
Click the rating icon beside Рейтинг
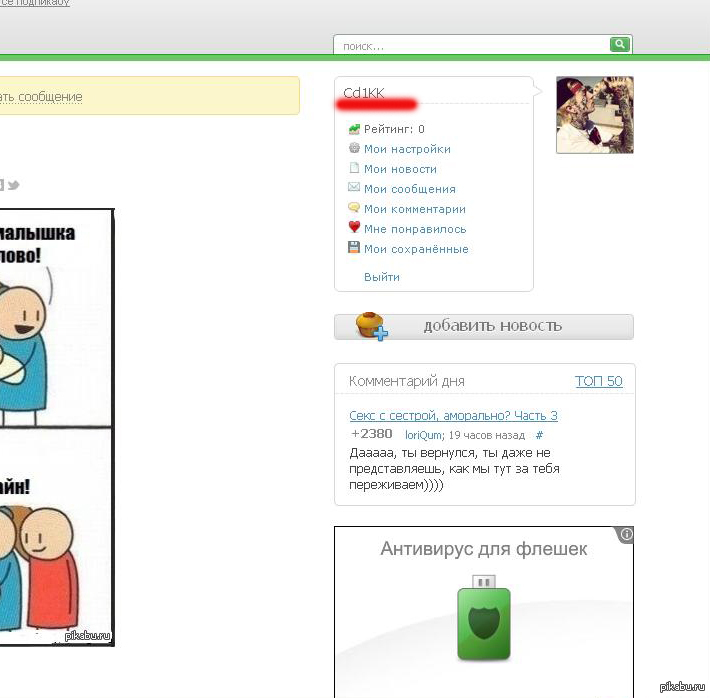354,129
